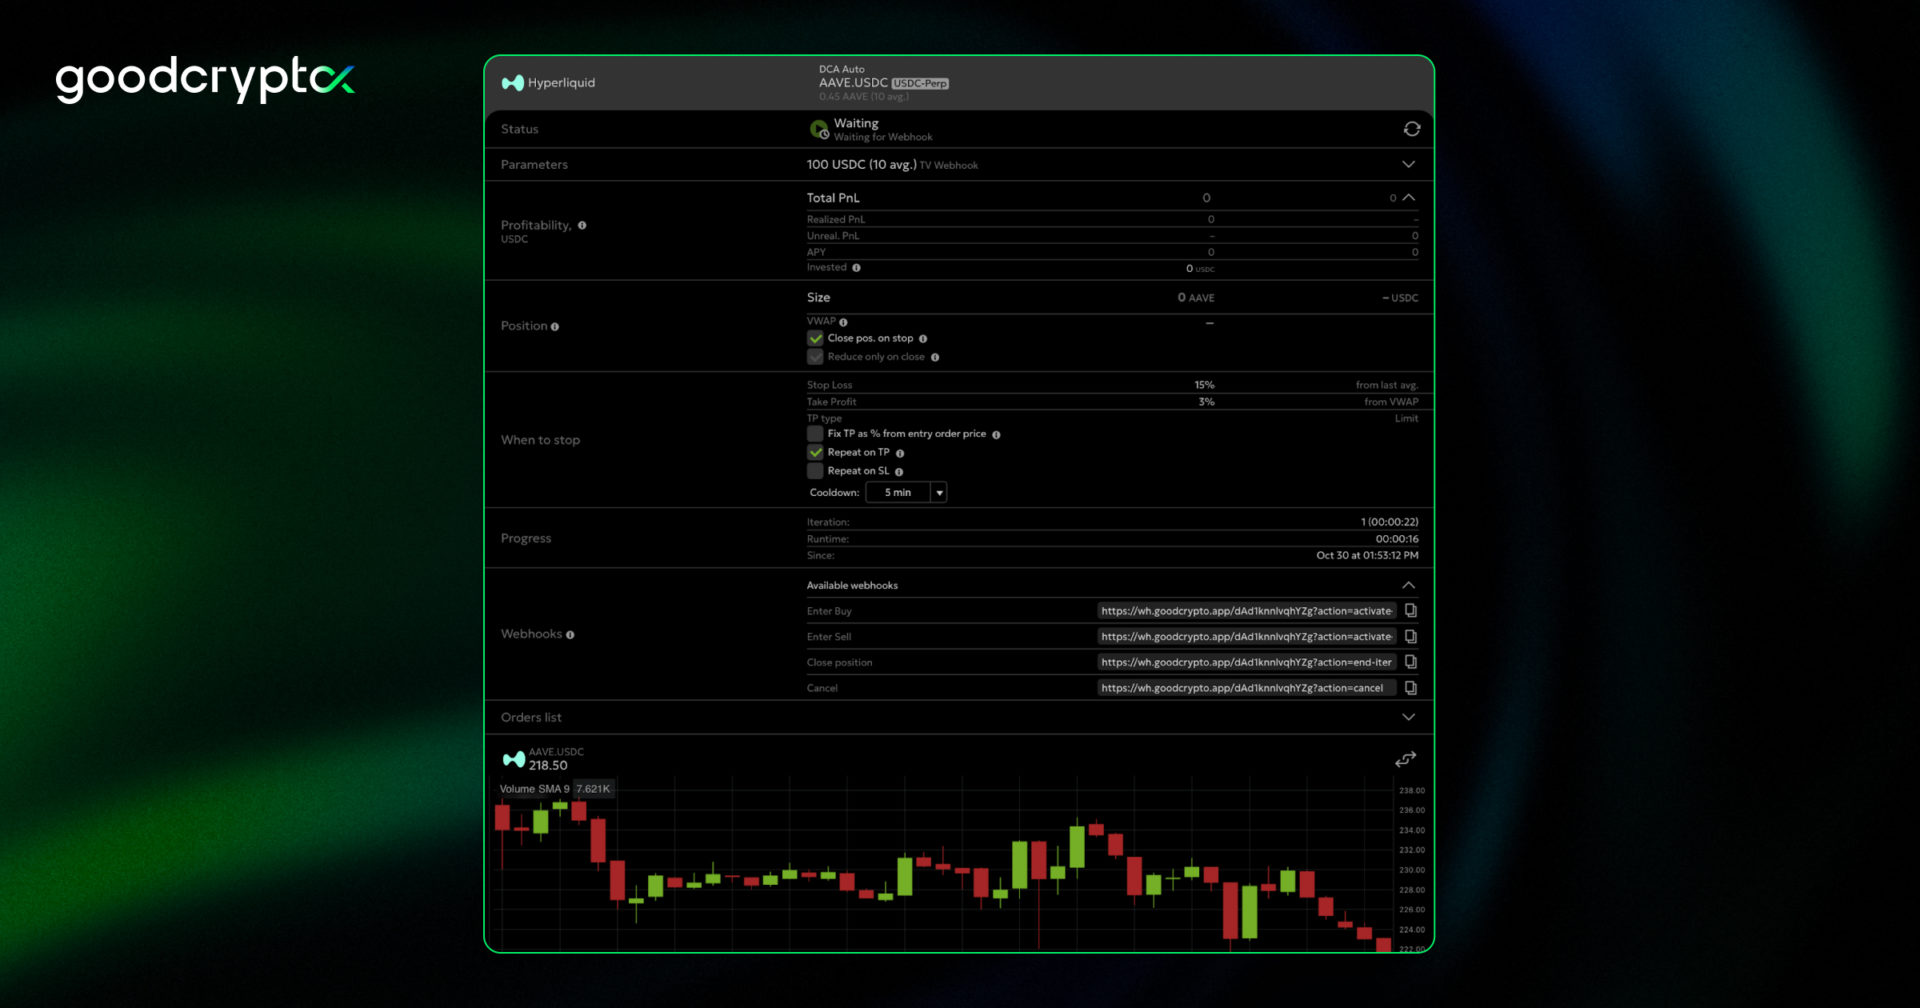The width and height of the screenshot is (1920, 1008).
Task: Click the Hyperliquid logo in the header
Action: pyautogui.click(x=513, y=83)
